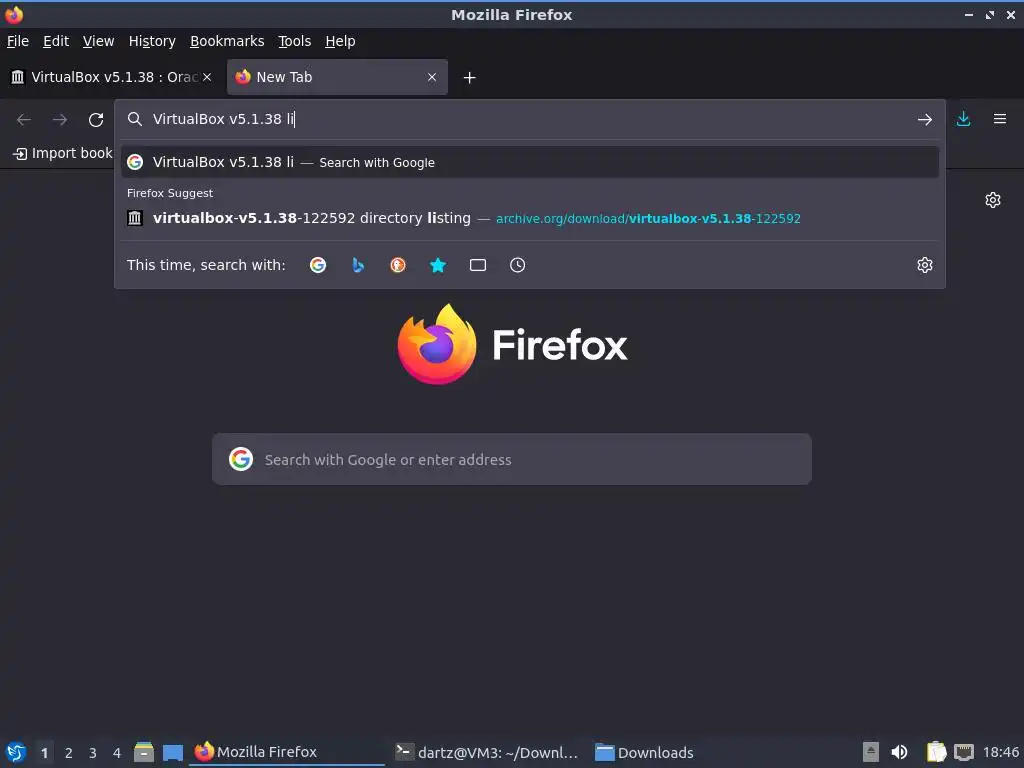Open the clipboard manager tray icon
Screen dimensions: 1024x768
(x=936, y=752)
